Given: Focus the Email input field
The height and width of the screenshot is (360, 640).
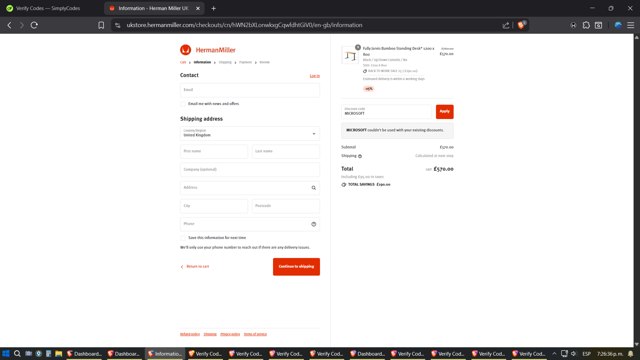Looking at the screenshot, I should (250, 90).
